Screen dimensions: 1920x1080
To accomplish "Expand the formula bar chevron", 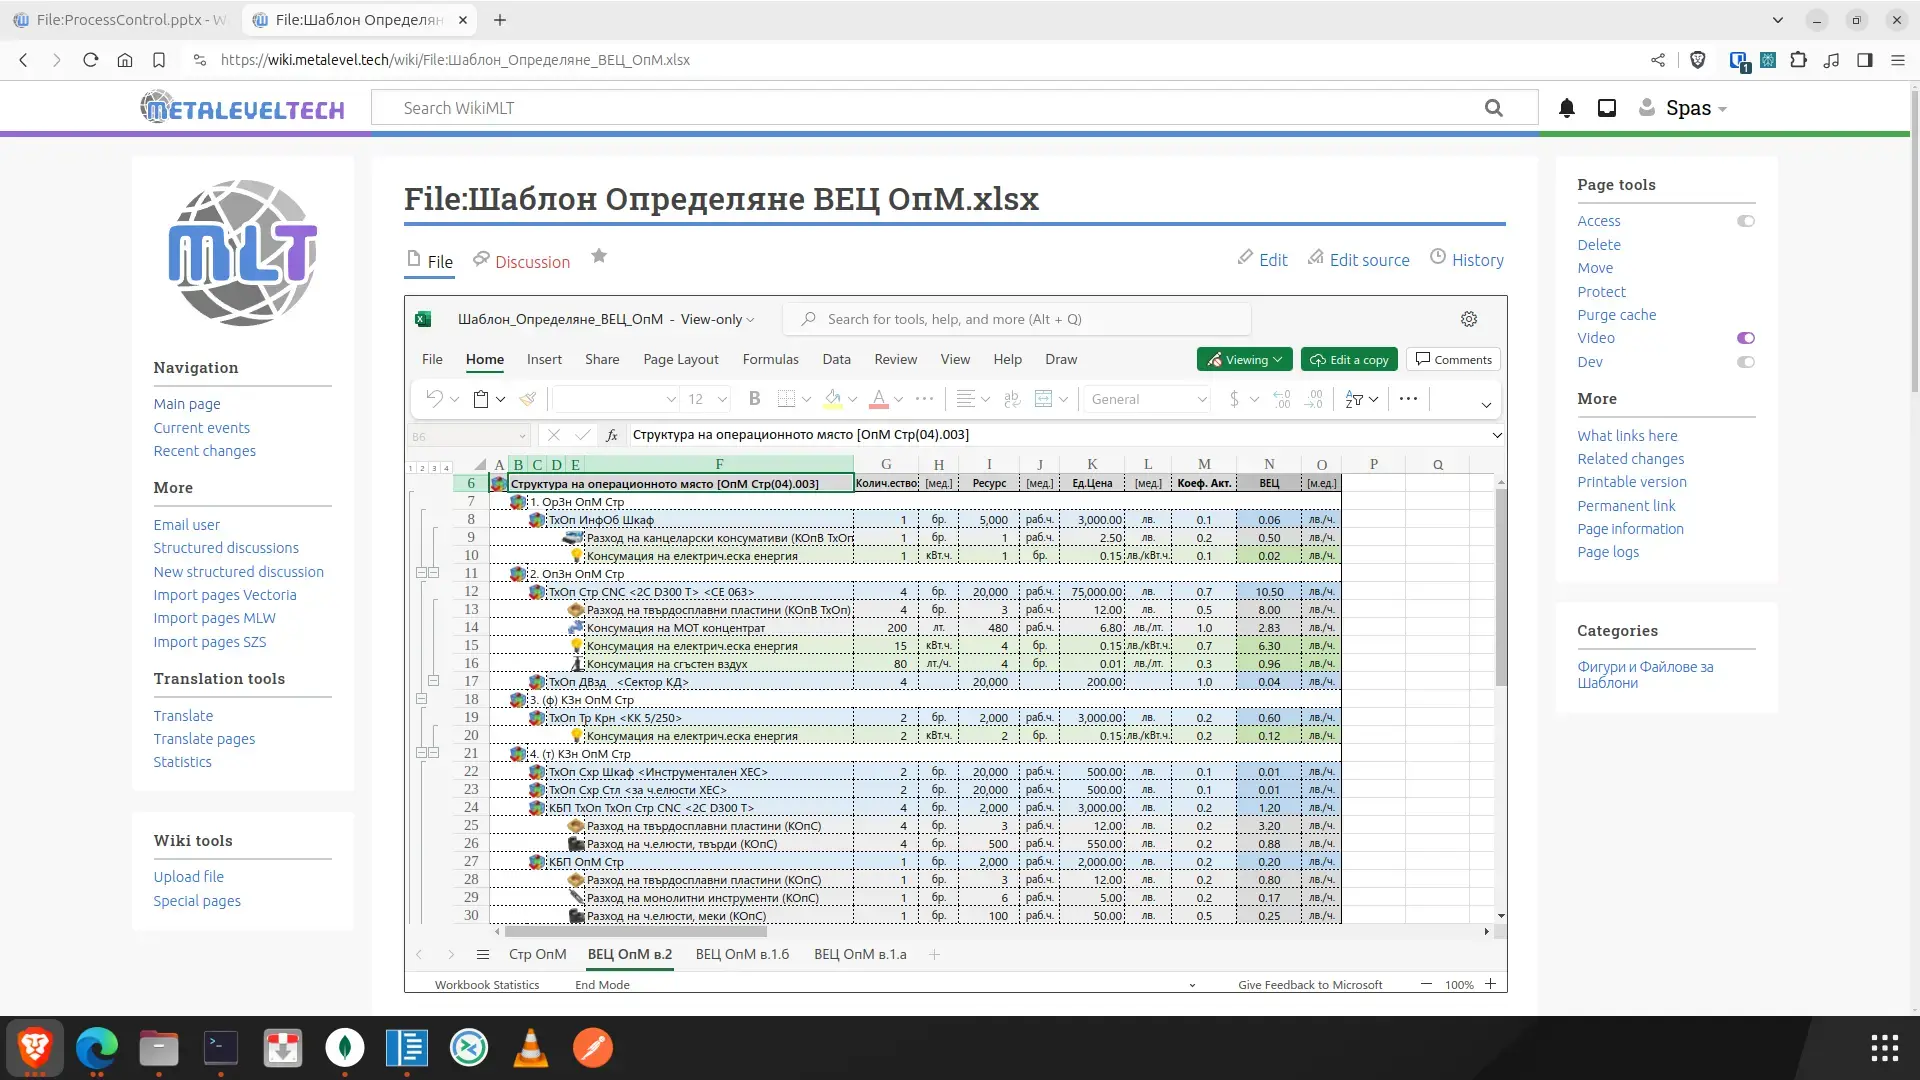I will coord(1496,435).
